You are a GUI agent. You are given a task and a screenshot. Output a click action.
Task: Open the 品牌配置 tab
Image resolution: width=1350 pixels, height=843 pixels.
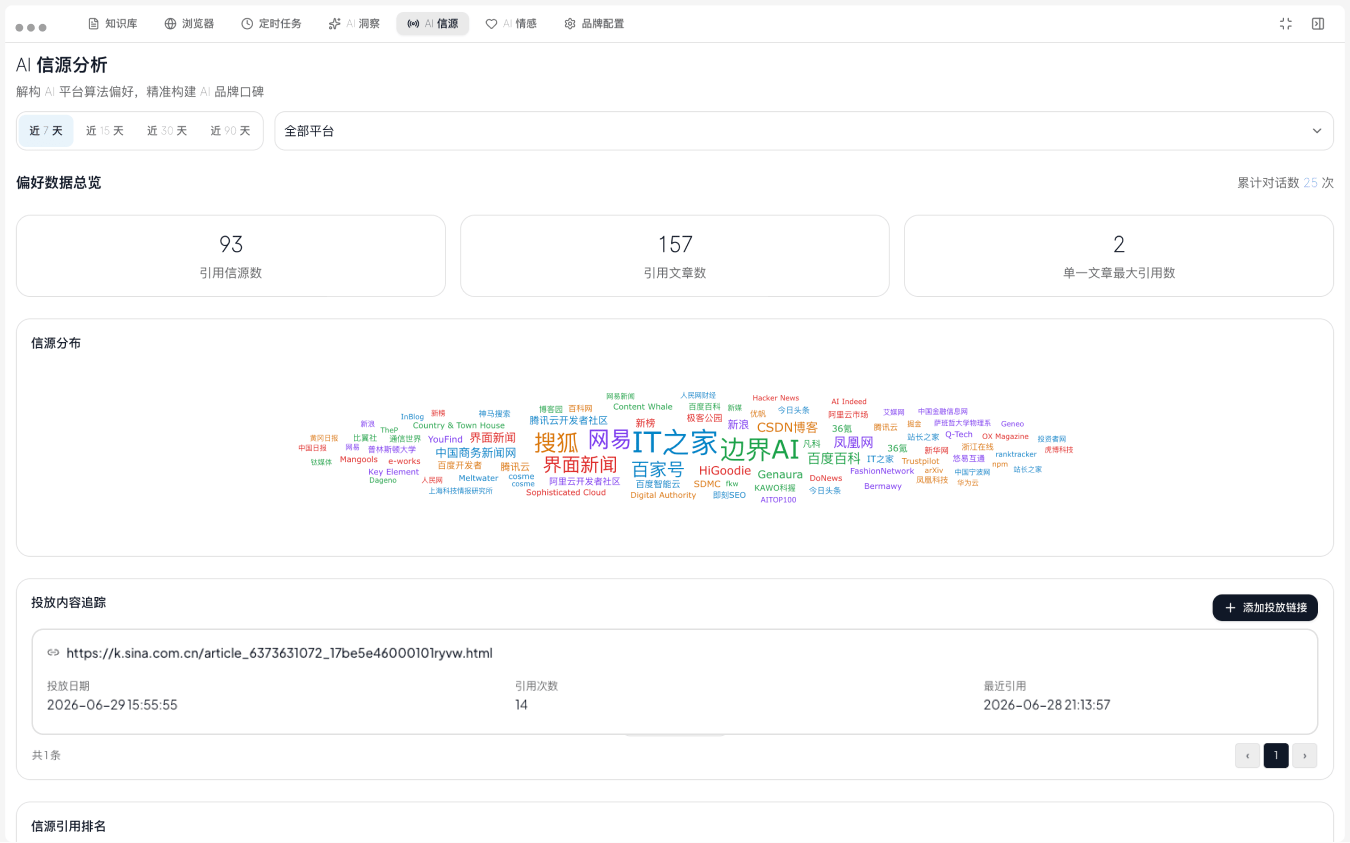pyautogui.click(x=594, y=24)
